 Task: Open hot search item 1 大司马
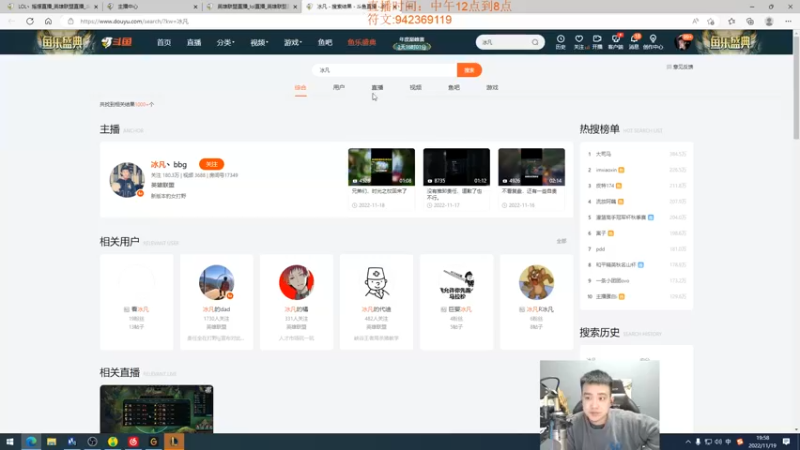pos(603,154)
